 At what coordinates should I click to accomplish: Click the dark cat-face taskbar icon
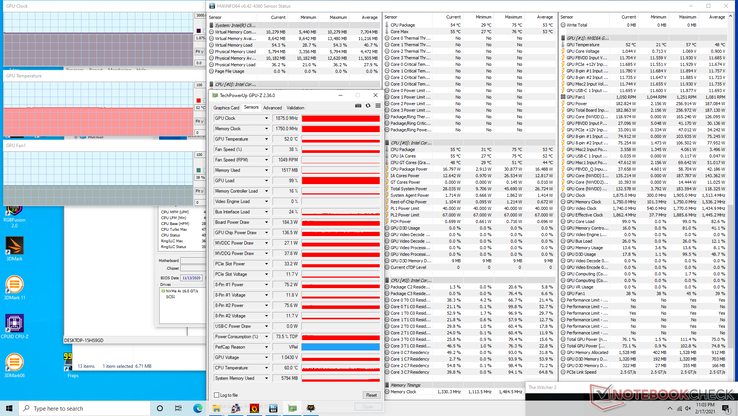pos(311,408)
